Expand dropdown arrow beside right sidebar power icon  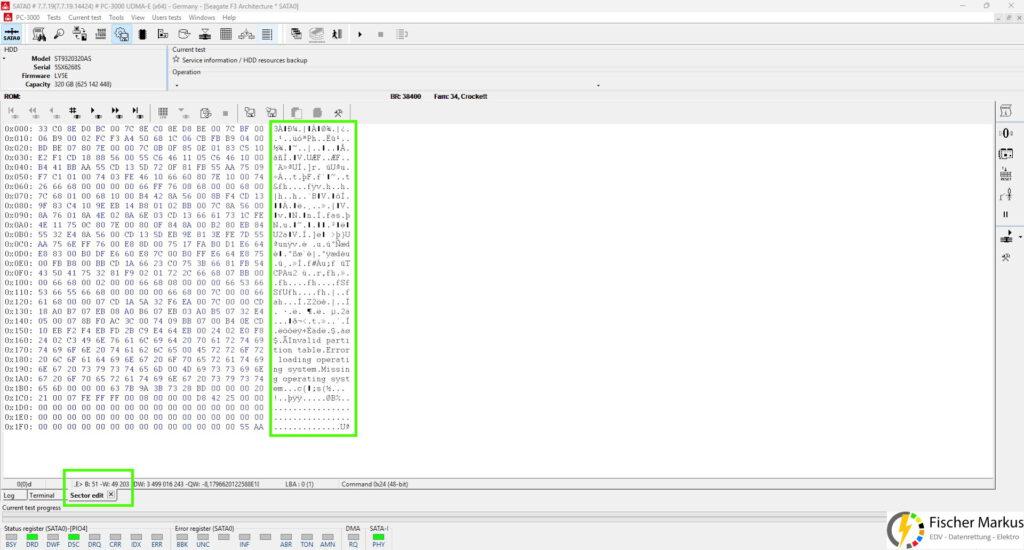1019,236
